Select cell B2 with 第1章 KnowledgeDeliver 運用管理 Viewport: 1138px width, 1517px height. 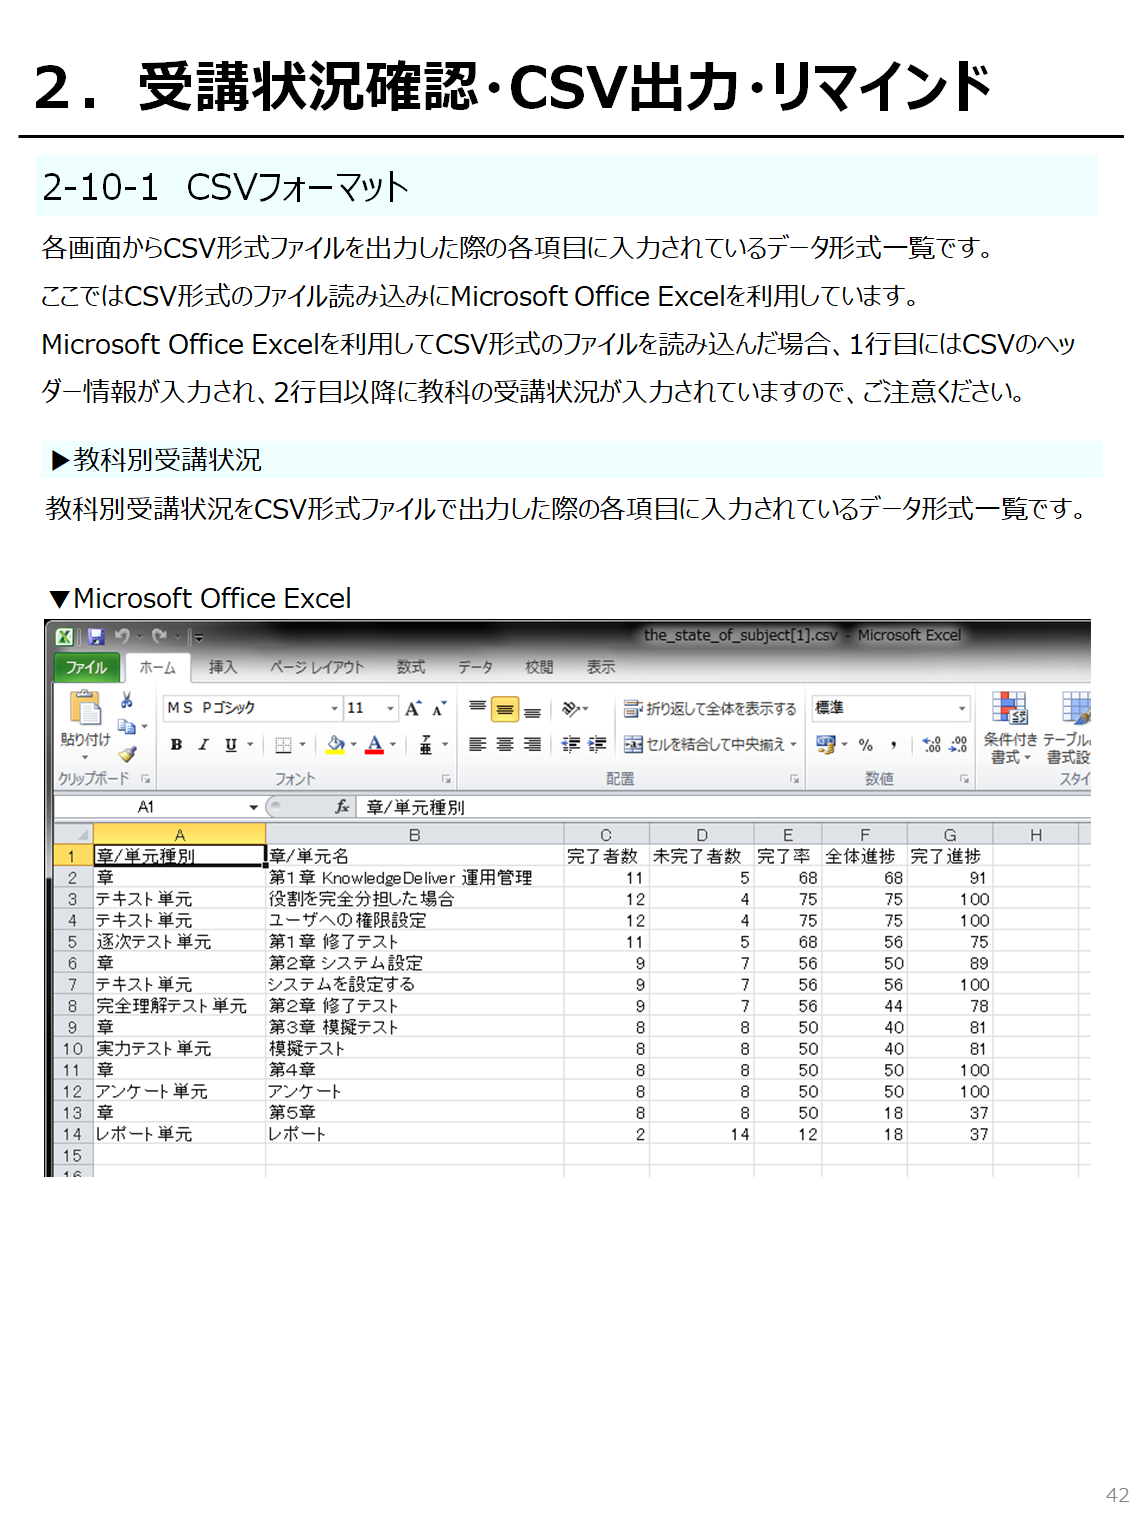tap(414, 878)
